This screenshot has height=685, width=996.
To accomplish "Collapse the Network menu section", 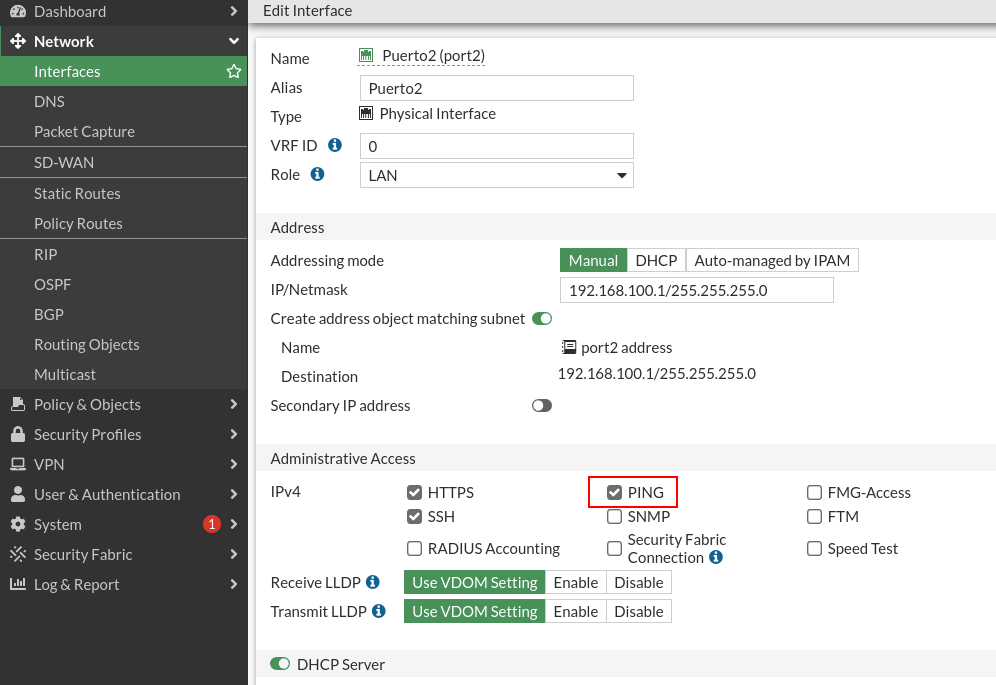I will point(124,41).
